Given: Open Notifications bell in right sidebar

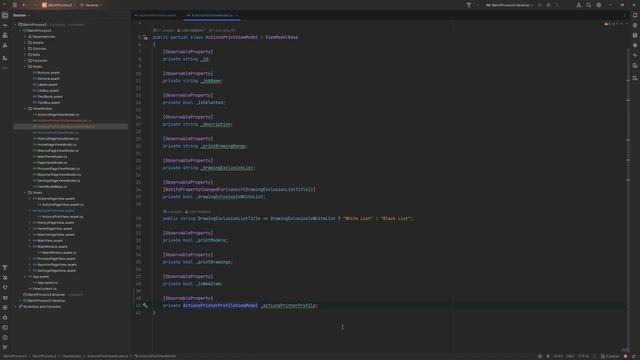Looking at the screenshot, I should pyautogui.click(x=635, y=15).
